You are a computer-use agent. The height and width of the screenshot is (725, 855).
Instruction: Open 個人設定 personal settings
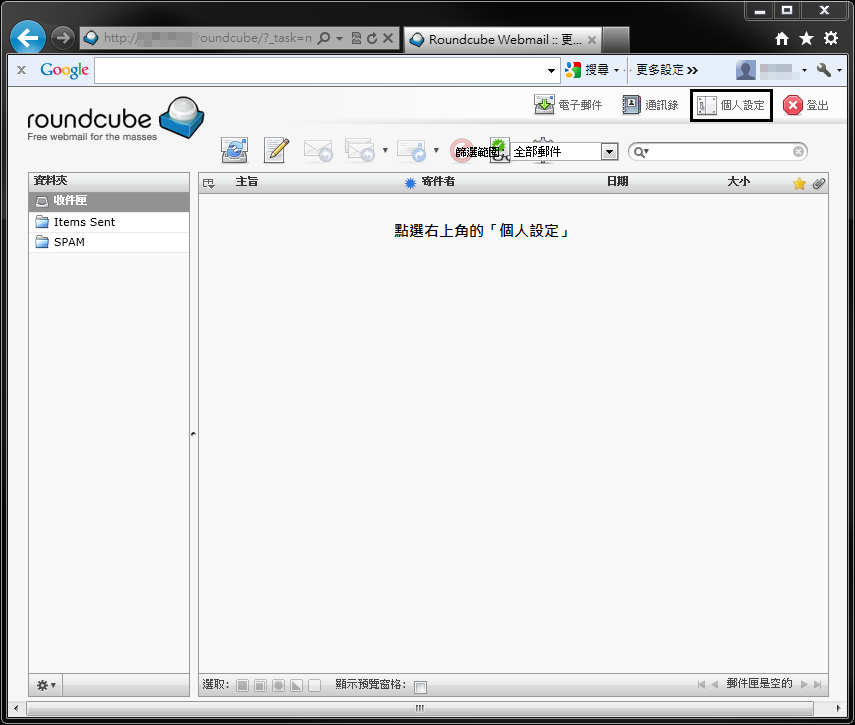(731, 105)
